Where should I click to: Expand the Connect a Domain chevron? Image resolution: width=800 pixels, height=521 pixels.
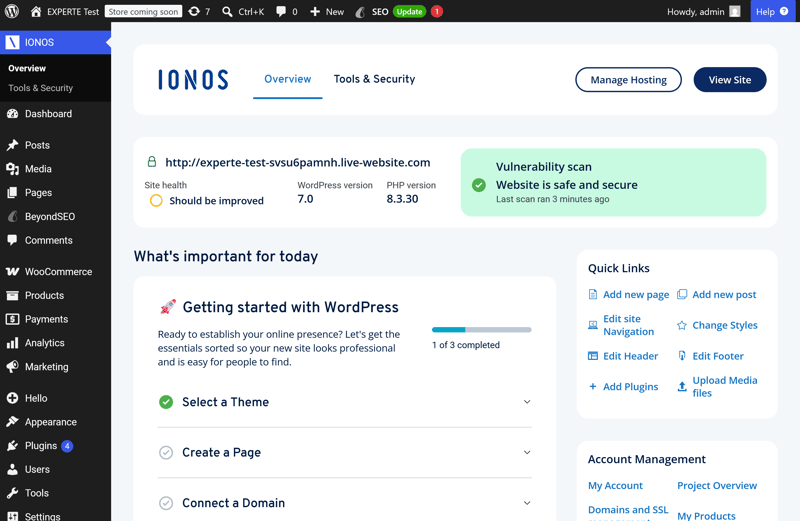click(x=527, y=503)
